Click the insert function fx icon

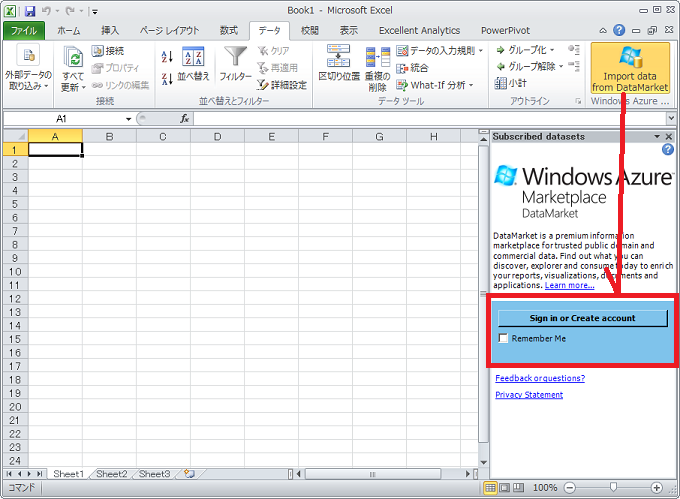click(x=184, y=118)
